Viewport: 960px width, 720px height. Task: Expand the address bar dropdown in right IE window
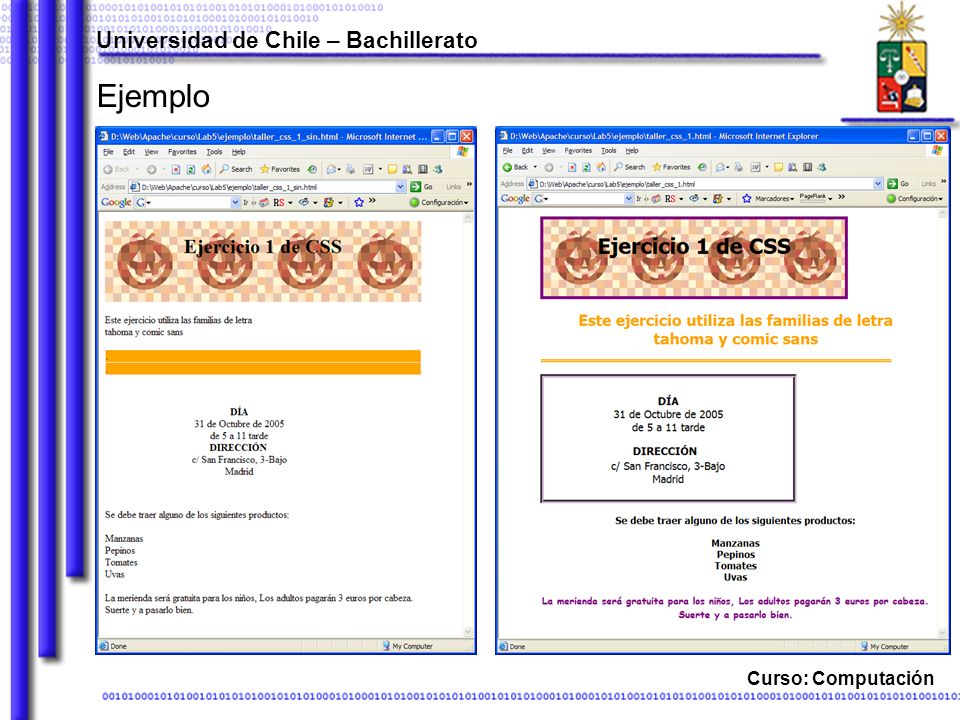pos(878,184)
